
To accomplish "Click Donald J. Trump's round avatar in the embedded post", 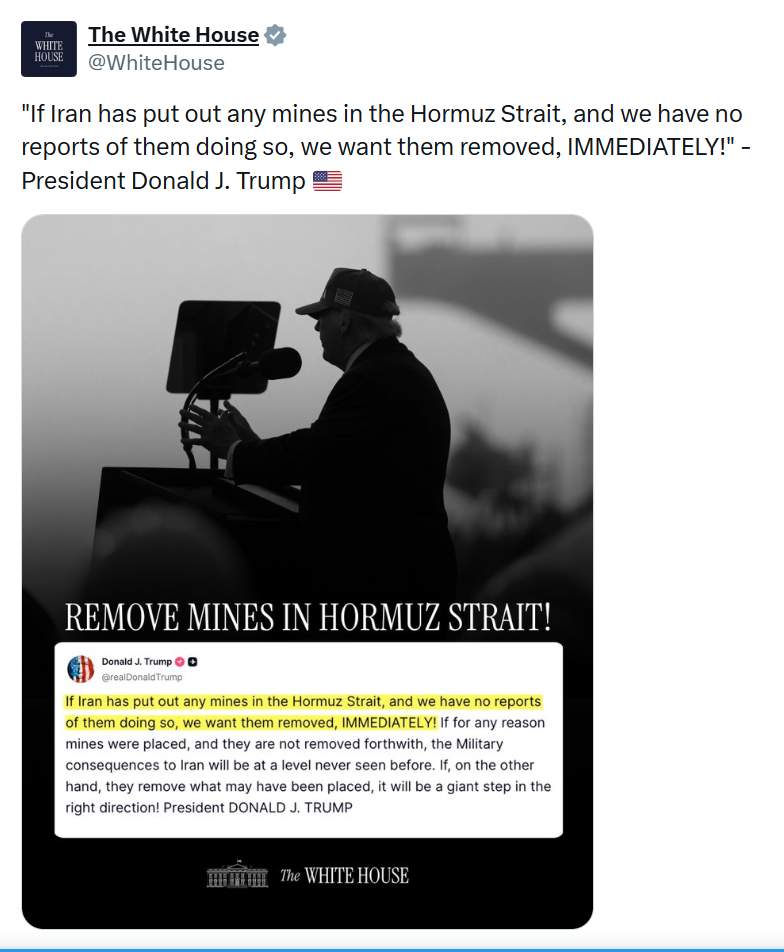I will pyautogui.click(x=81, y=668).
